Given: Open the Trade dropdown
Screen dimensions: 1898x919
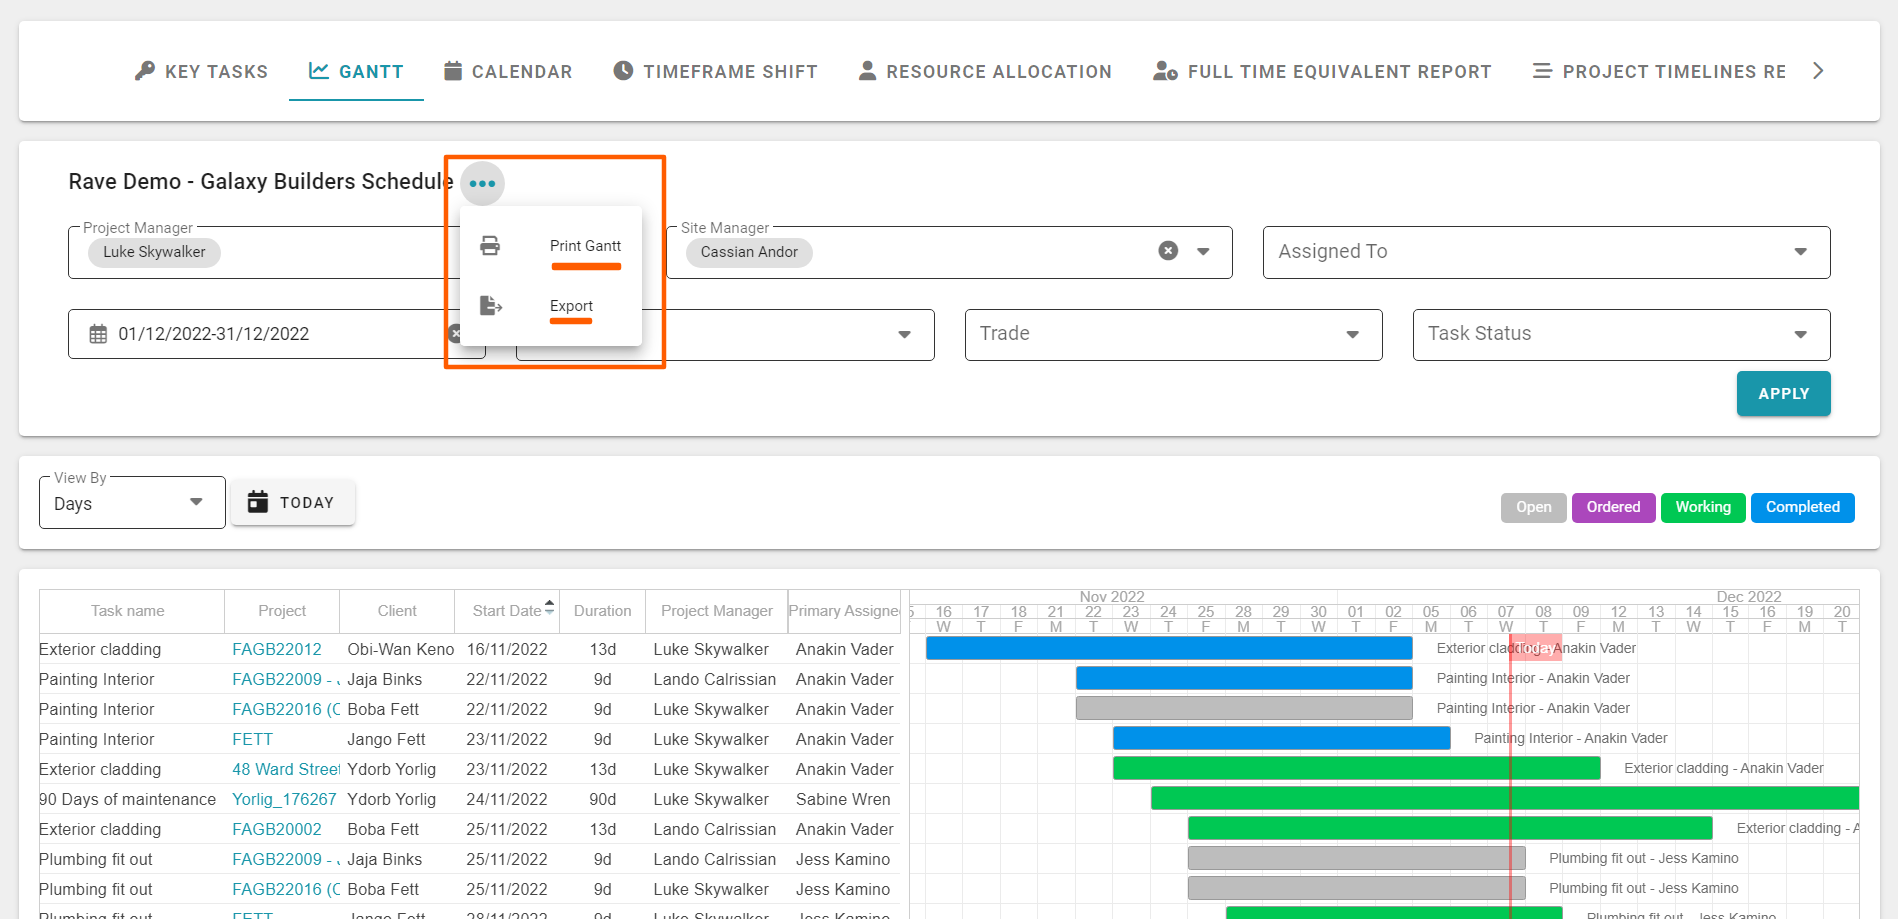Looking at the screenshot, I should [1352, 334].
